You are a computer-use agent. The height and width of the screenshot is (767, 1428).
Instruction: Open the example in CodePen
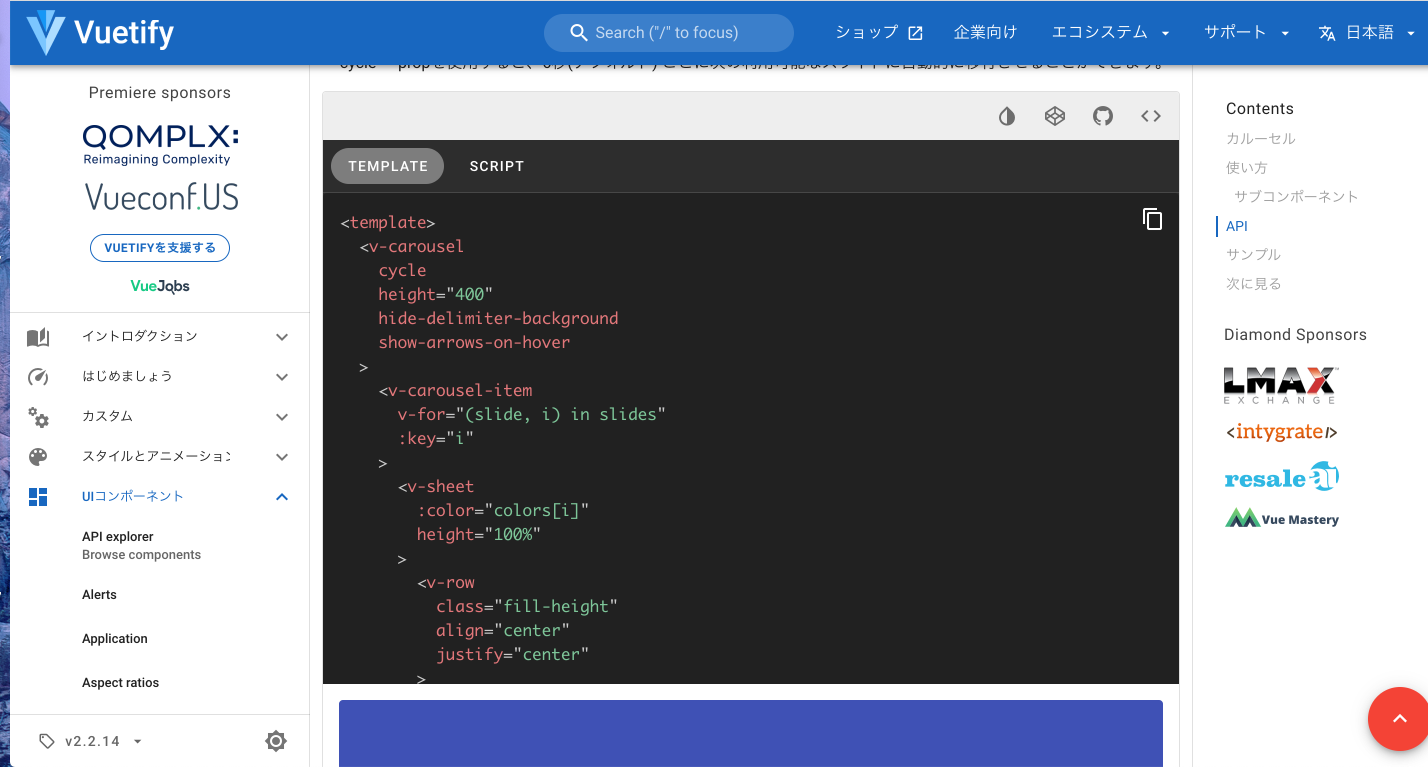click(x=1054, y=116)
